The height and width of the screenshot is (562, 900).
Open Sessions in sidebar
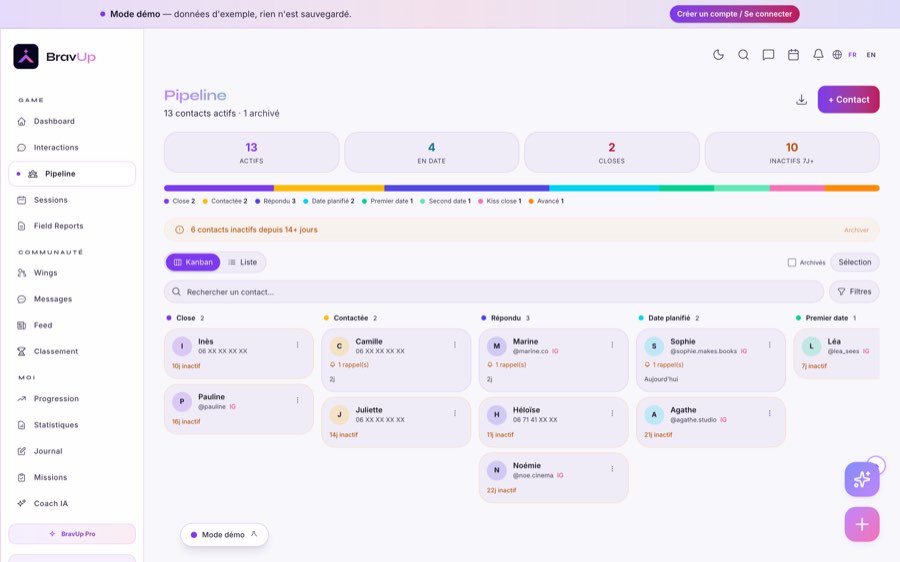point(72,200)
